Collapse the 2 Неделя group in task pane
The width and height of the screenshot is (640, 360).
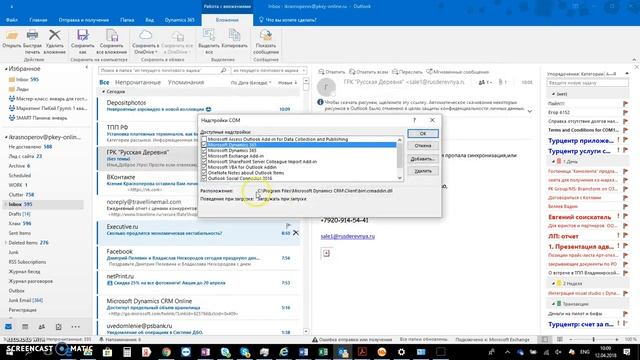(x=553, y=283)
